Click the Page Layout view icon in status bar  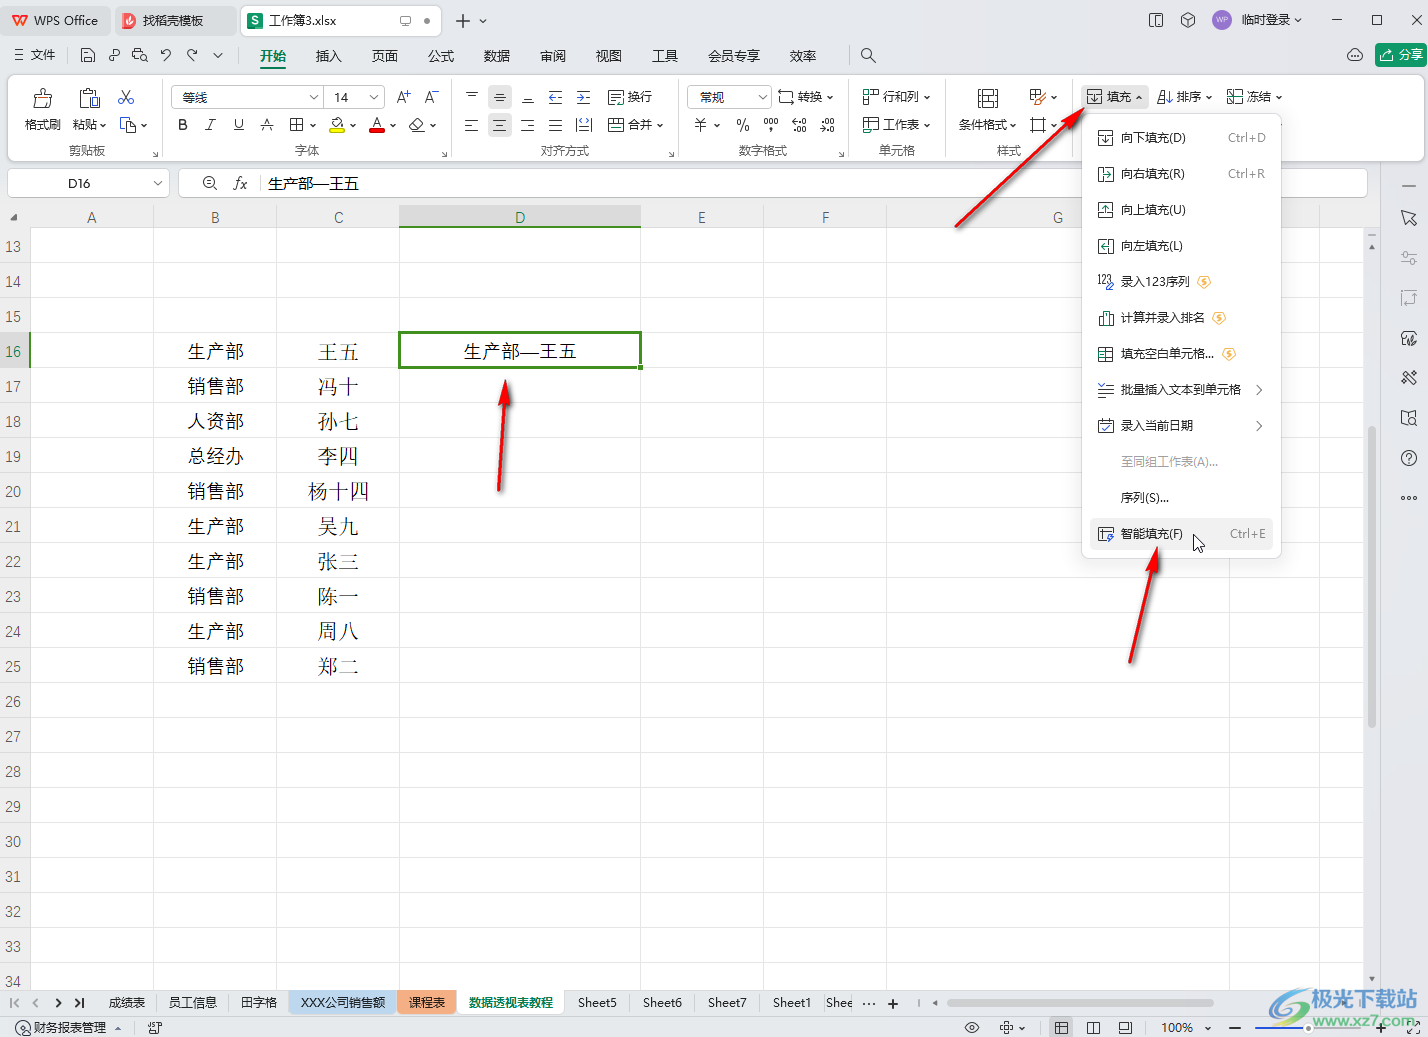pos(1093,1028)
